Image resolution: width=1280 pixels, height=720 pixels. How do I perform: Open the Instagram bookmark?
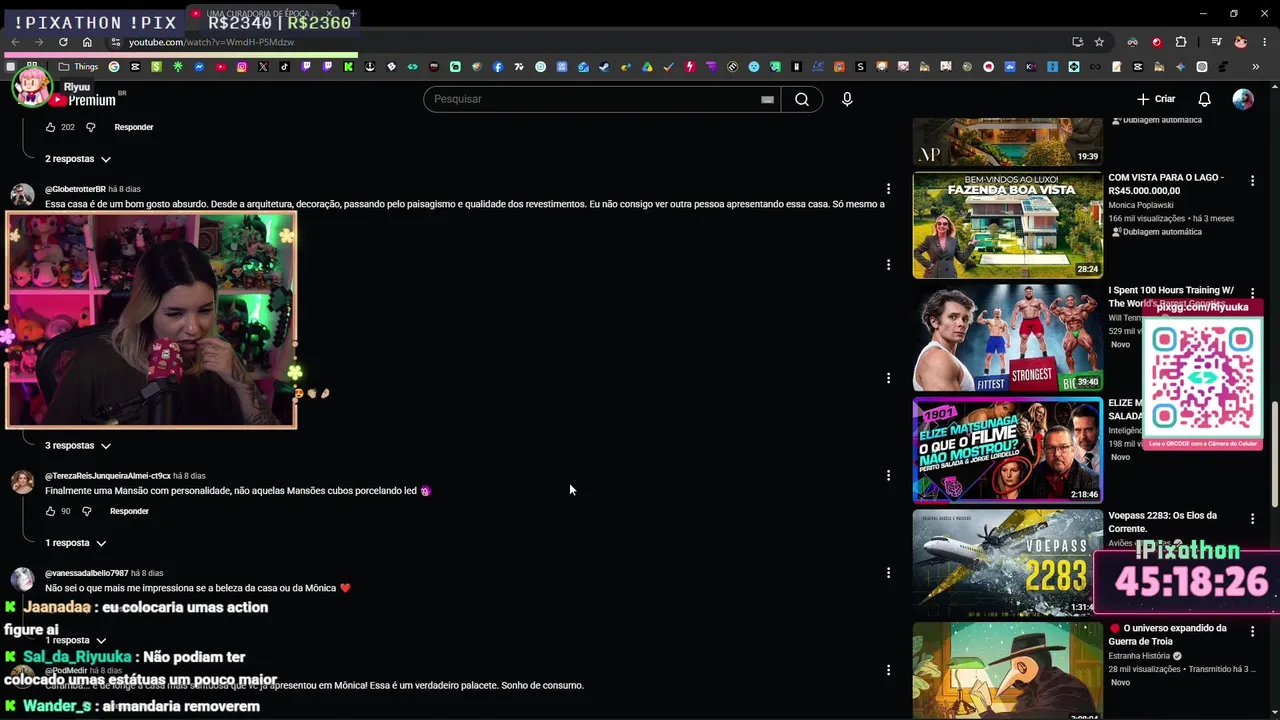(242, 67)
